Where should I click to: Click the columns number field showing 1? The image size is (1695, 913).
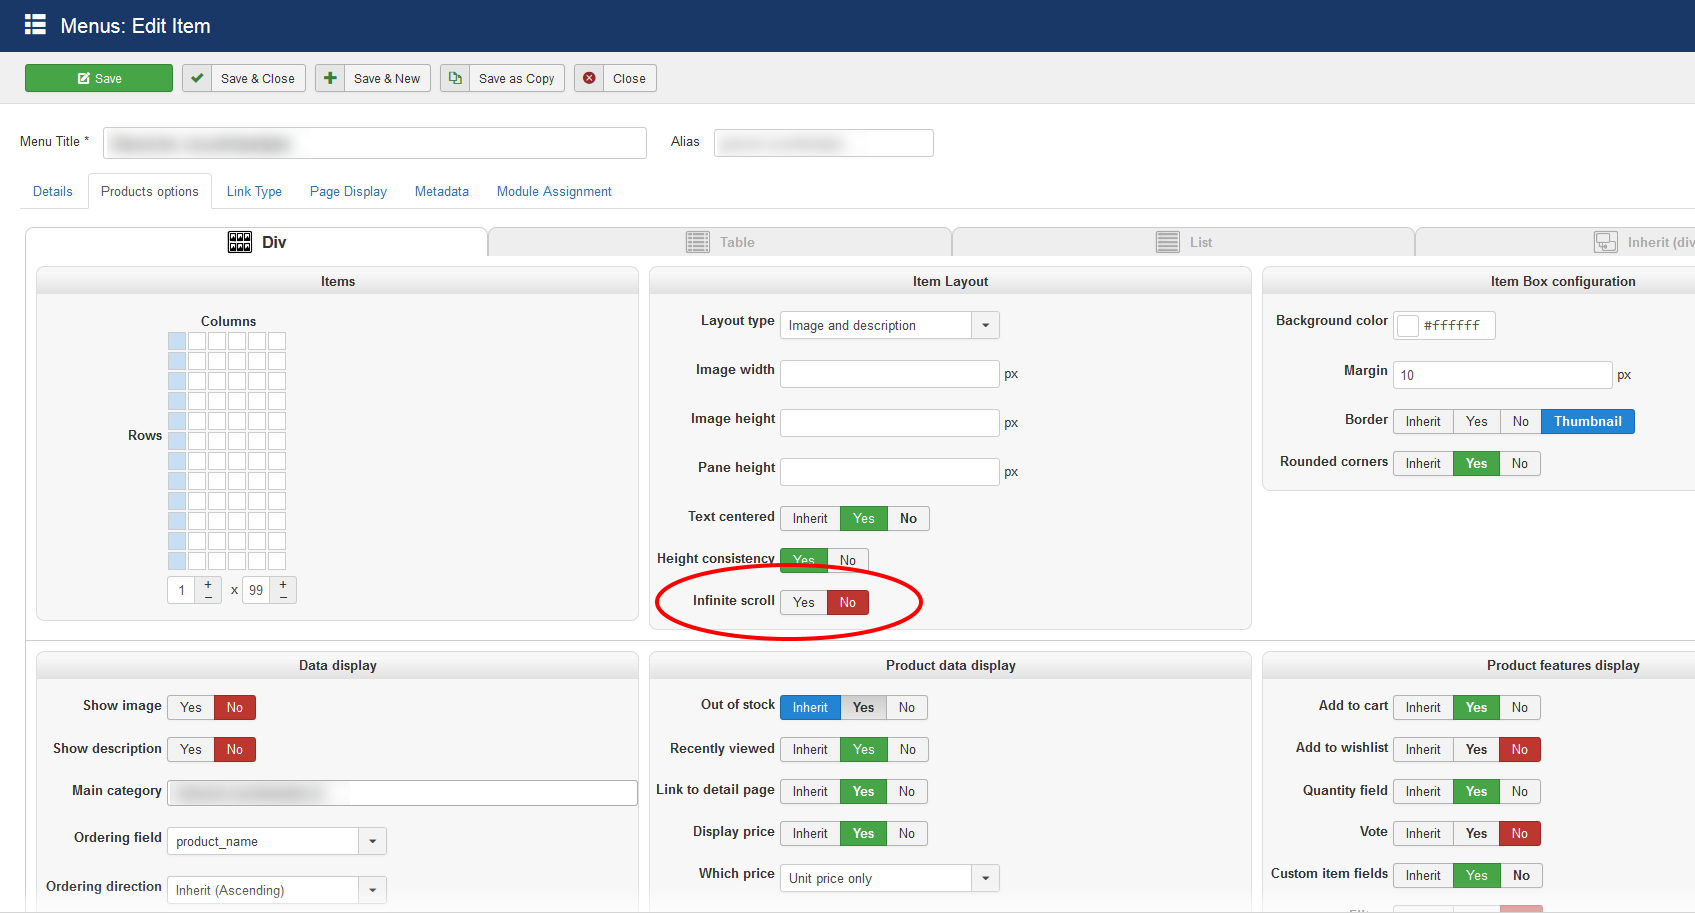point(182,590)
